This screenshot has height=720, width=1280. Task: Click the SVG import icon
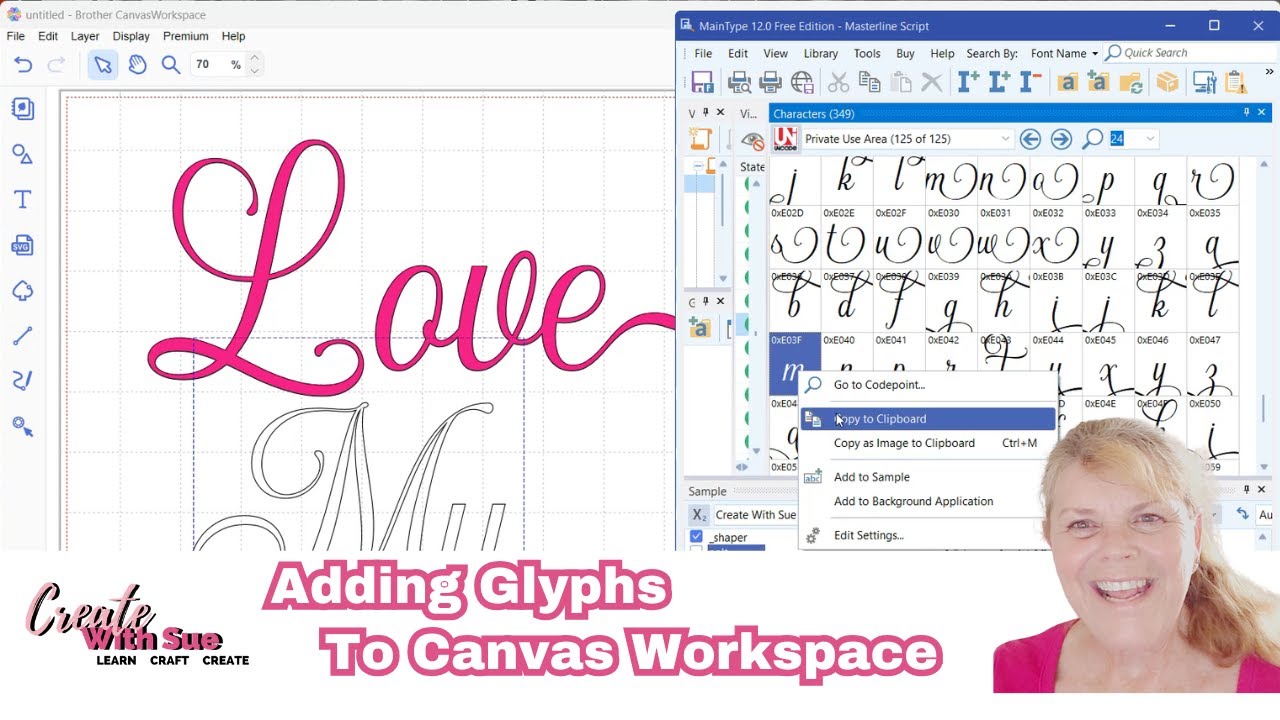click(x=22, y=245)
